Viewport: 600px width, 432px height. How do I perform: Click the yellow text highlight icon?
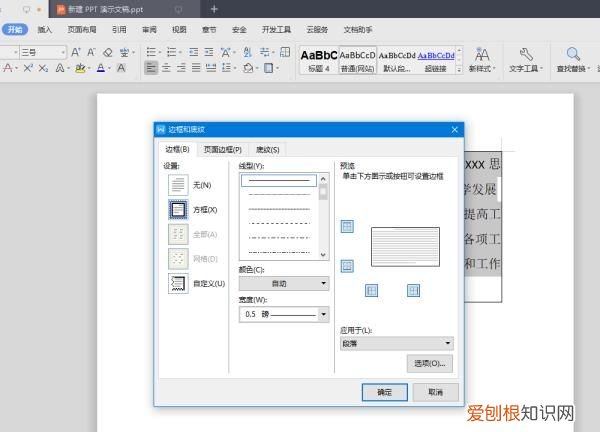tap(80, 68)
